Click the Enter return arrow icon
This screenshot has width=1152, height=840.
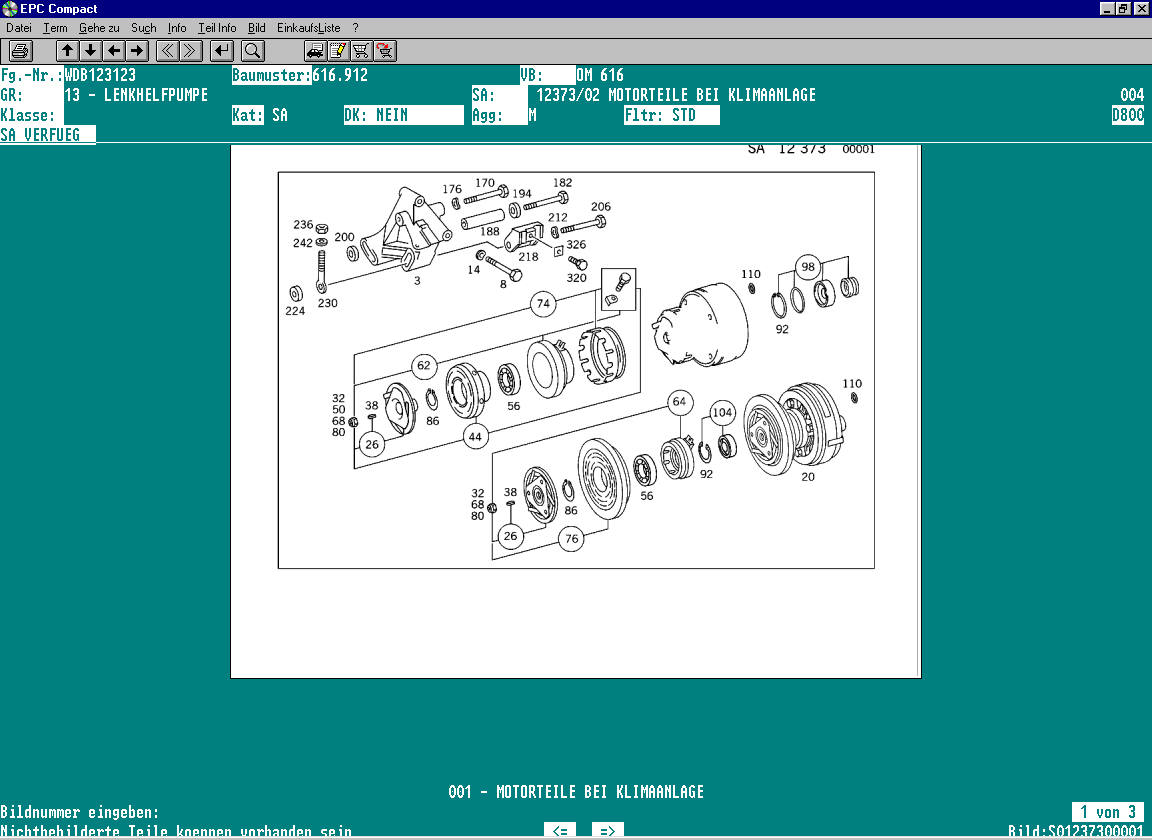click(x=222, y=50)
